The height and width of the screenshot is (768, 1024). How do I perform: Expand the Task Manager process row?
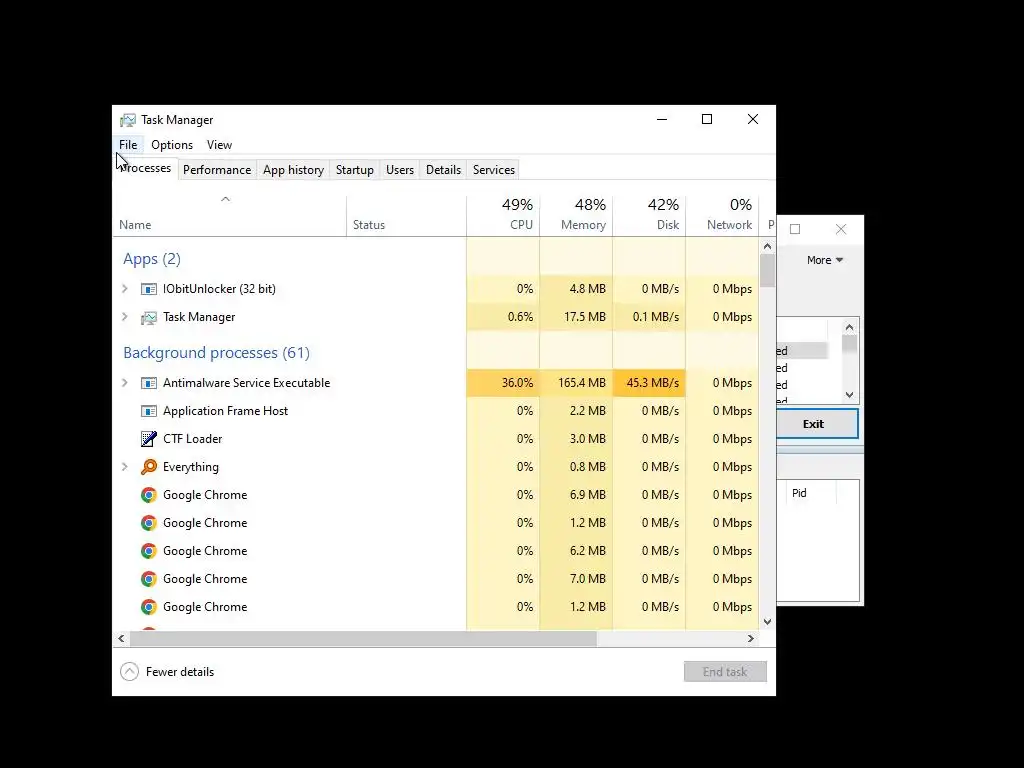coord(125,317)
